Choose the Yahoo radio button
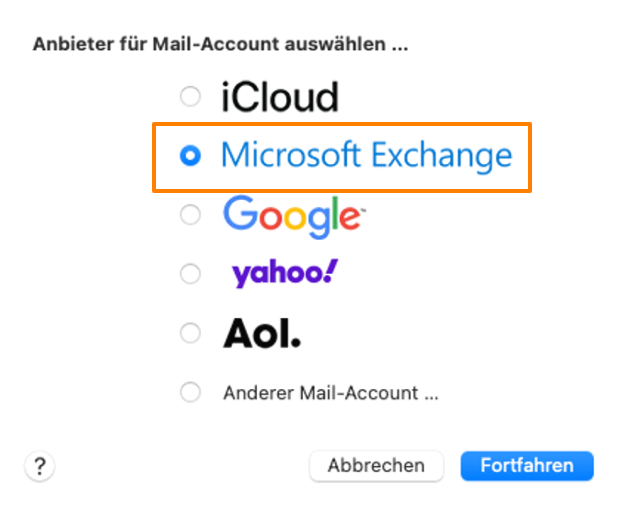Image resolution: width=622 pixels, height=509 pixels. tap(190, 274)
